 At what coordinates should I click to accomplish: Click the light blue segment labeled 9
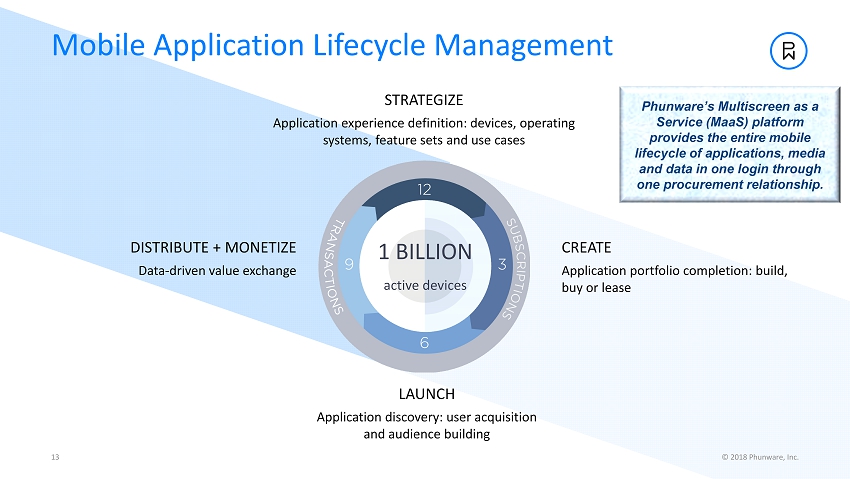pos(347,265)
